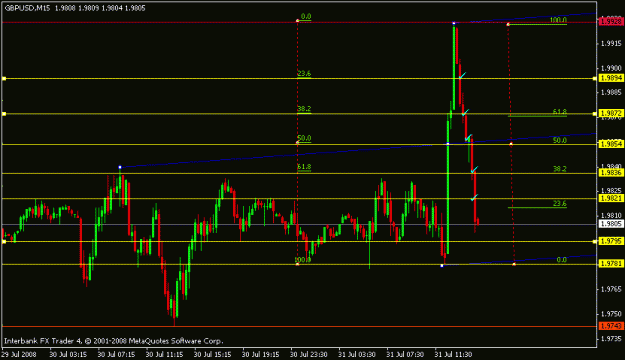
Task: Click the 1.9915 price scale value
Action: 611,43
